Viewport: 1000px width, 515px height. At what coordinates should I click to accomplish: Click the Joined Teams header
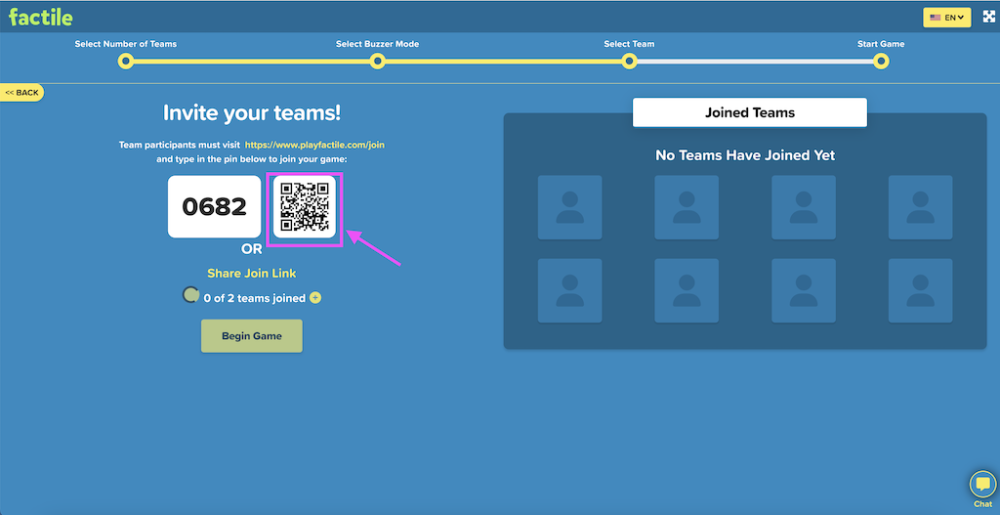[x=749, y=113]
